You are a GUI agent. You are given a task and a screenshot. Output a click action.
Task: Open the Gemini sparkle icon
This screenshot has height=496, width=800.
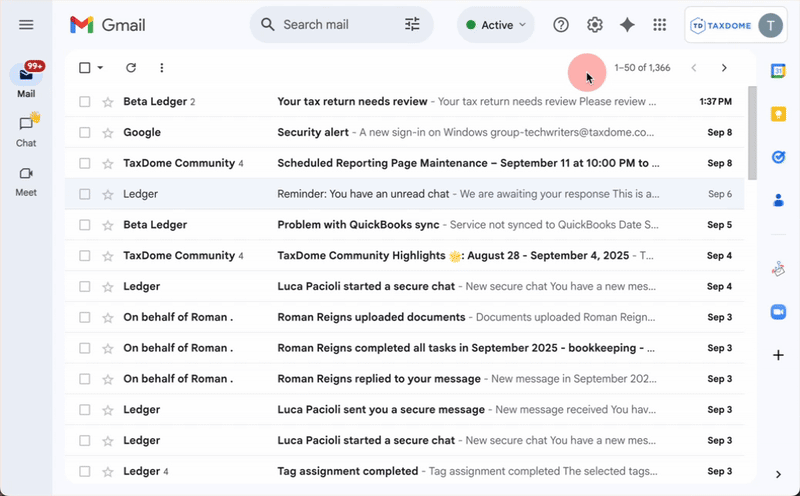point(627,25)
